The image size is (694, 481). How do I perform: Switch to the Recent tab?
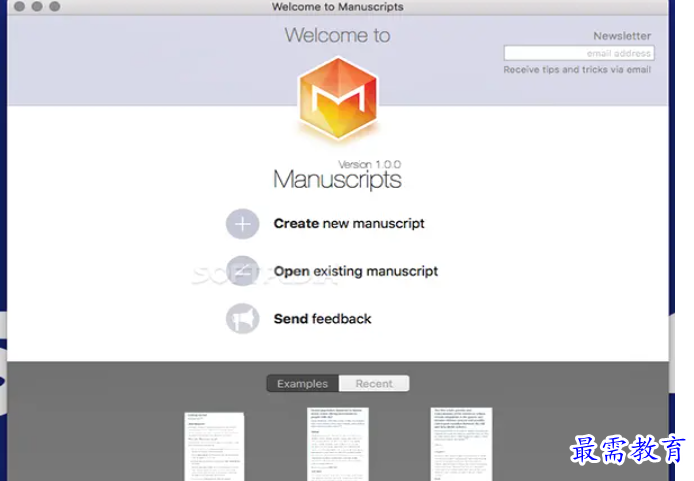pos(374,384)
